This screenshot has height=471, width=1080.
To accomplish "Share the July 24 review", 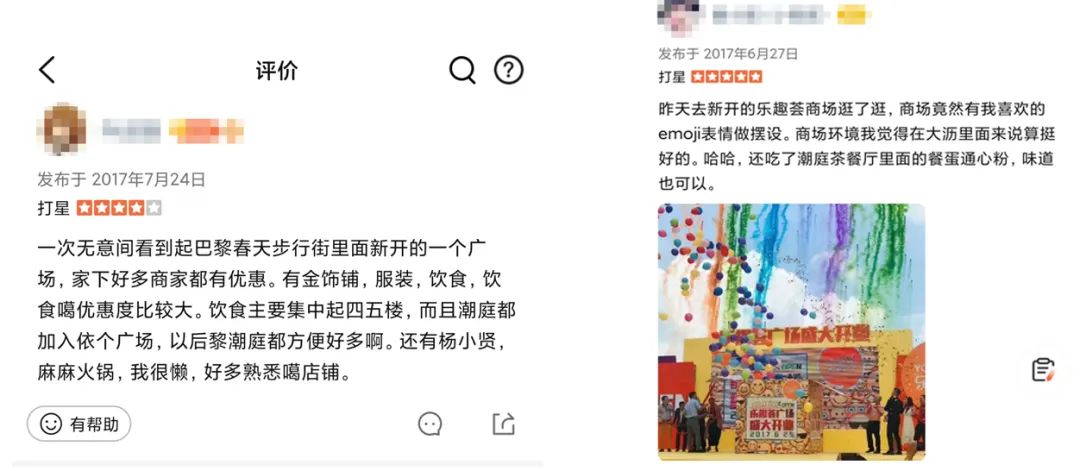I will click(503, 424).
